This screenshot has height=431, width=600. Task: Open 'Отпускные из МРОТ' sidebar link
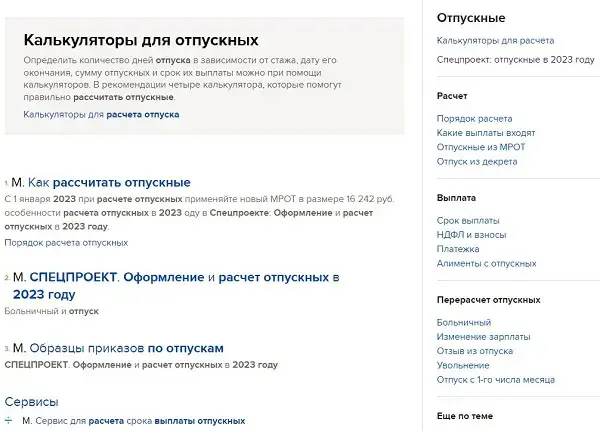tap(481, 147)
